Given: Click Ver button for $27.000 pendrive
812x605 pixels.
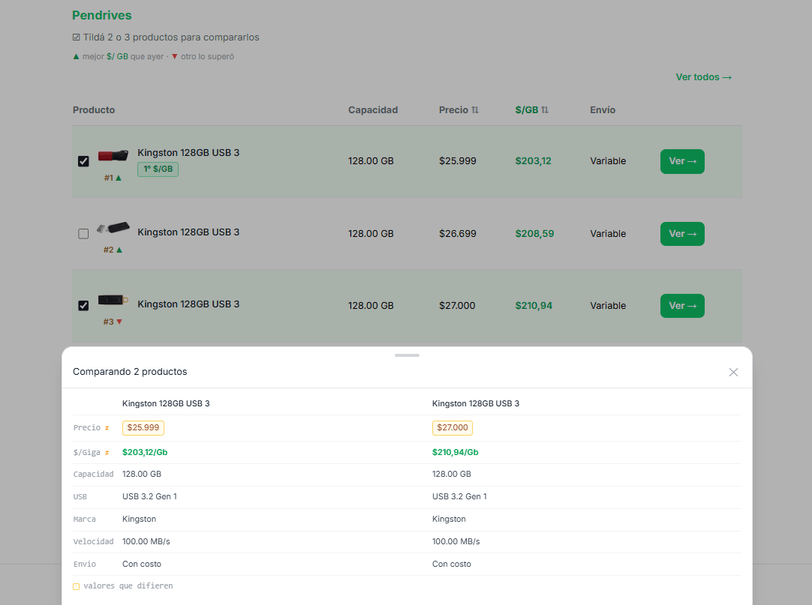Looking at the screenshot, I should click(x=682, y=306).
